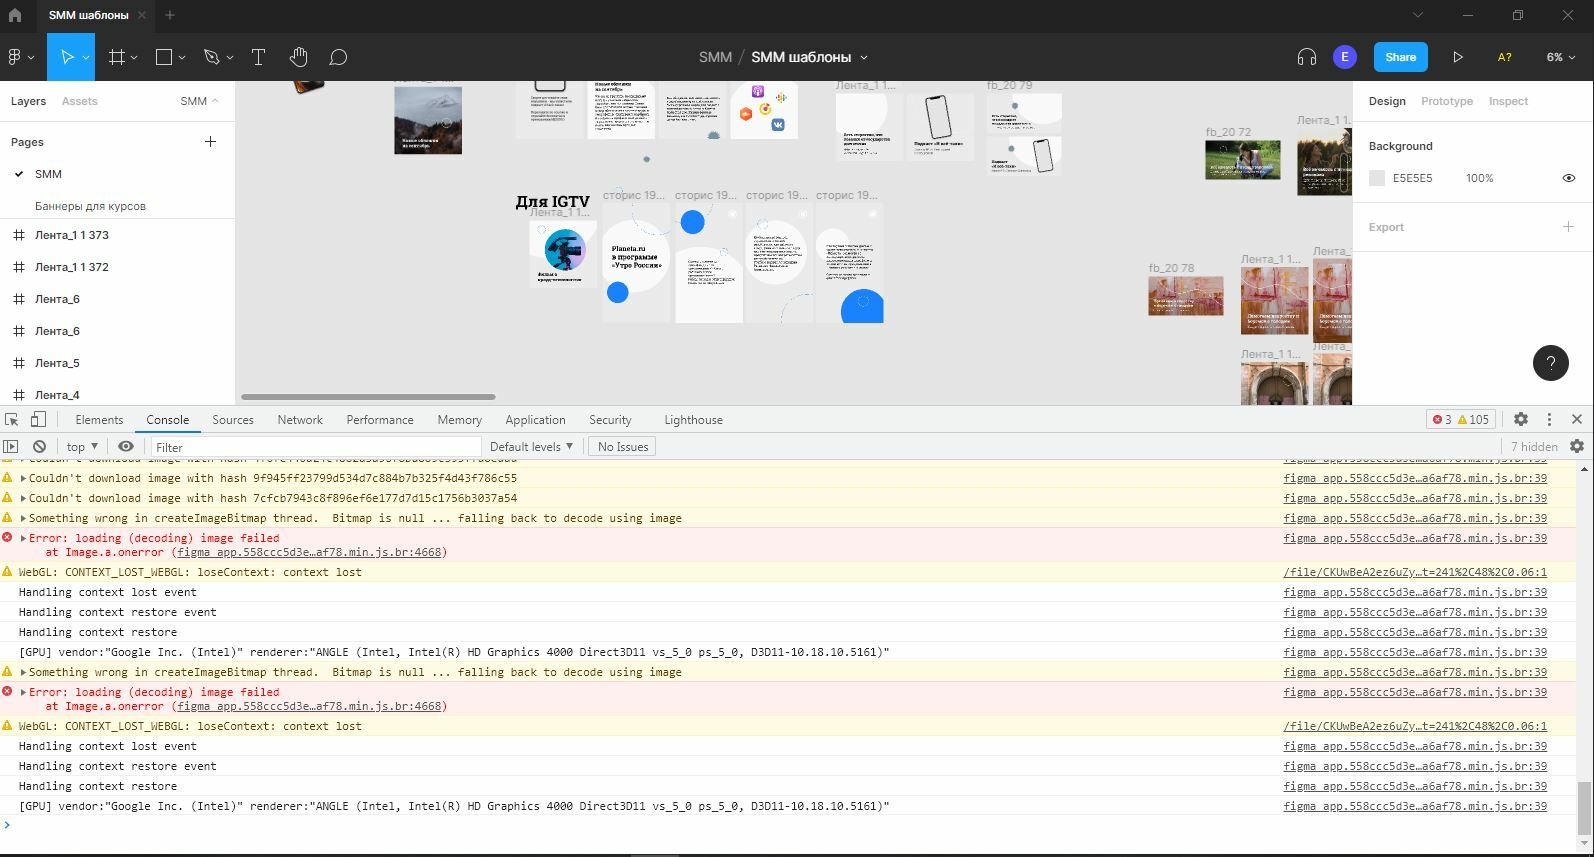Open the Move tool dropdown arrow

point(86,58)
